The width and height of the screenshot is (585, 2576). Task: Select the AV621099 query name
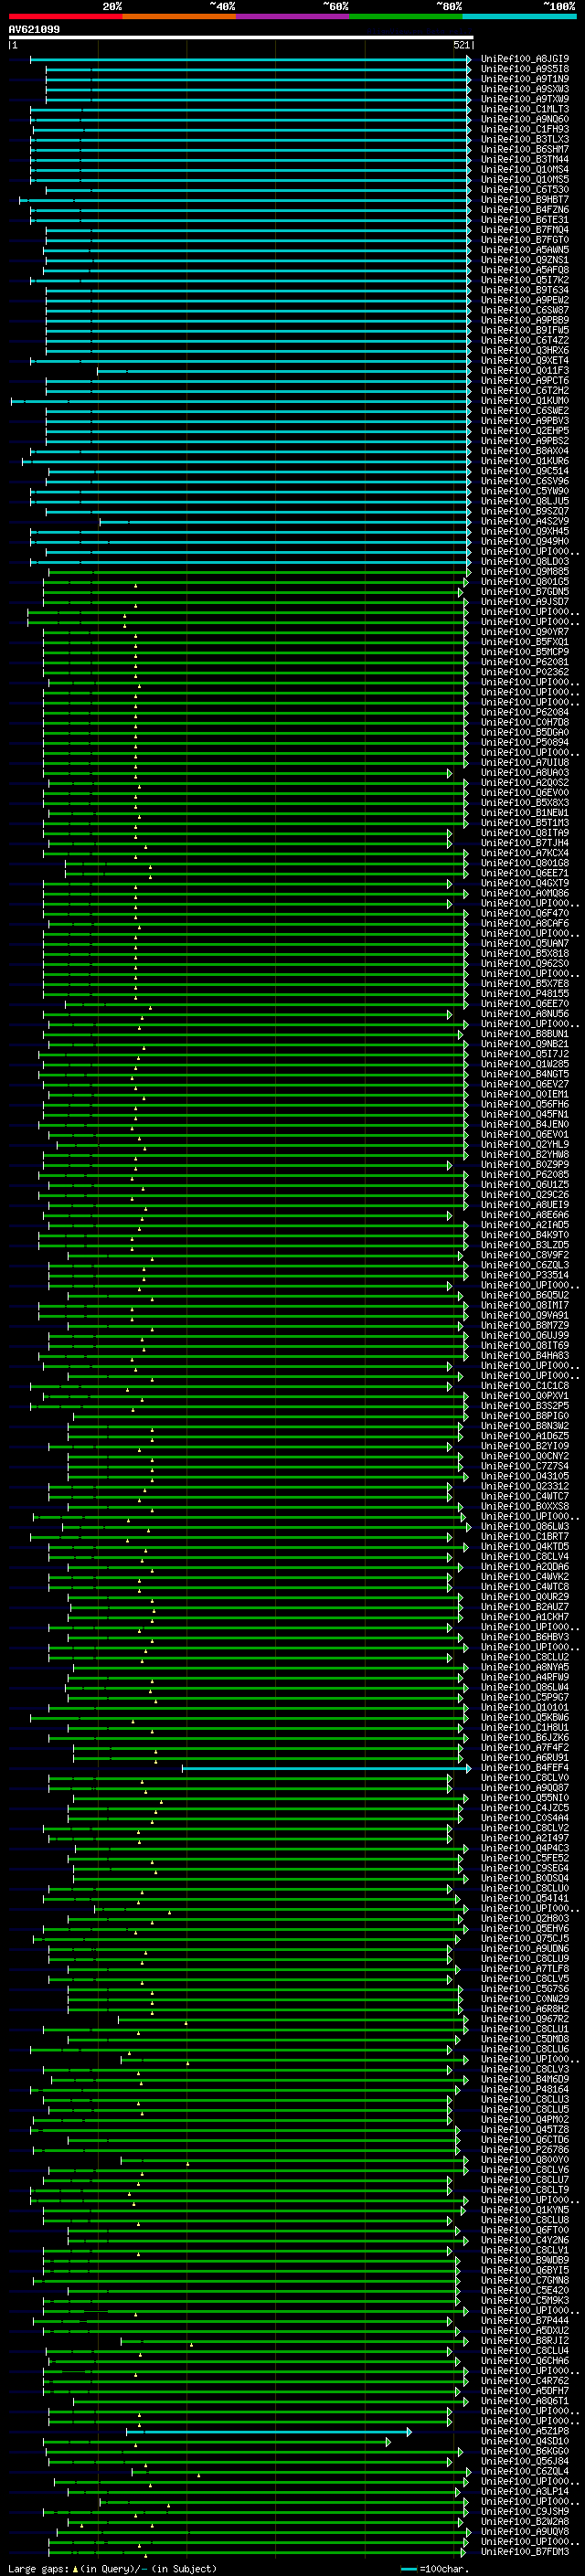(x=34, y=29)
